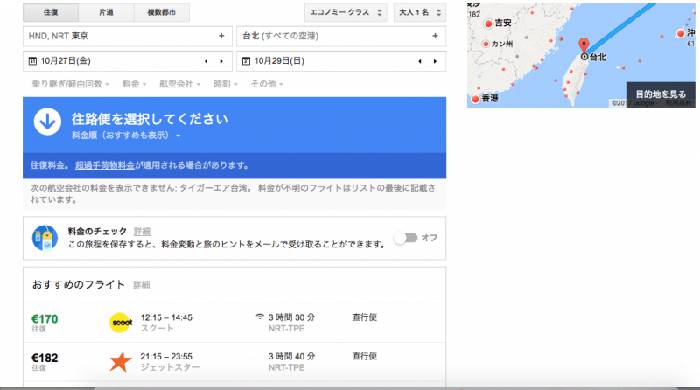Select the 往復 round-trip tab
The height and width of the screenshot is (390, 700).
coord(51,12)
